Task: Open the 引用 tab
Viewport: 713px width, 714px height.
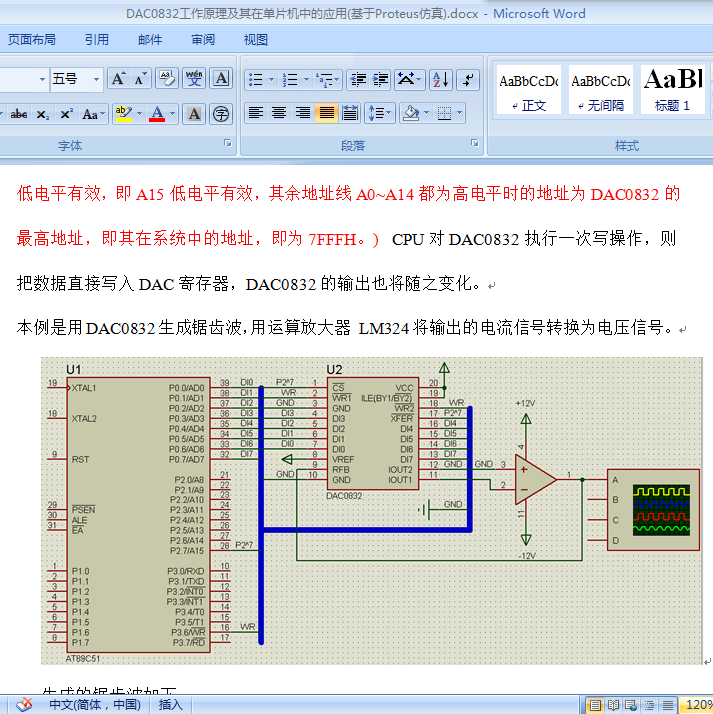Action: 97,40
